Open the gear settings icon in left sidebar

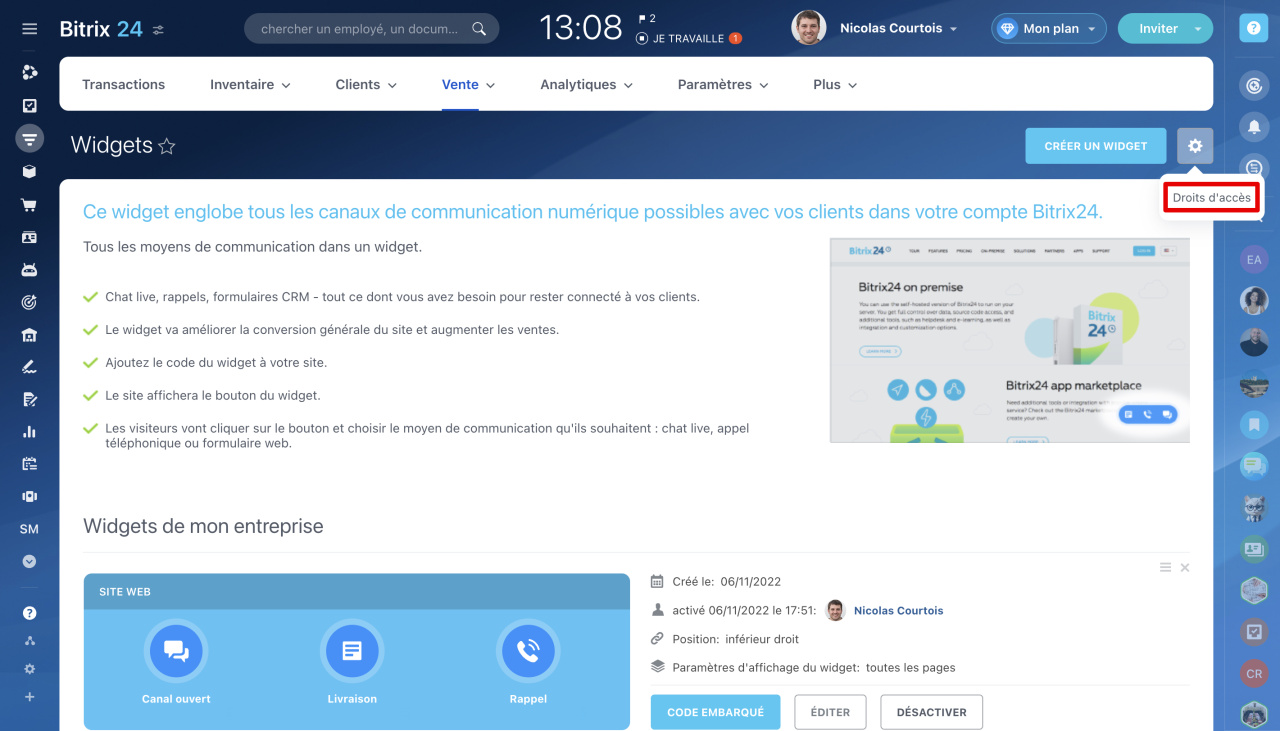29,669
